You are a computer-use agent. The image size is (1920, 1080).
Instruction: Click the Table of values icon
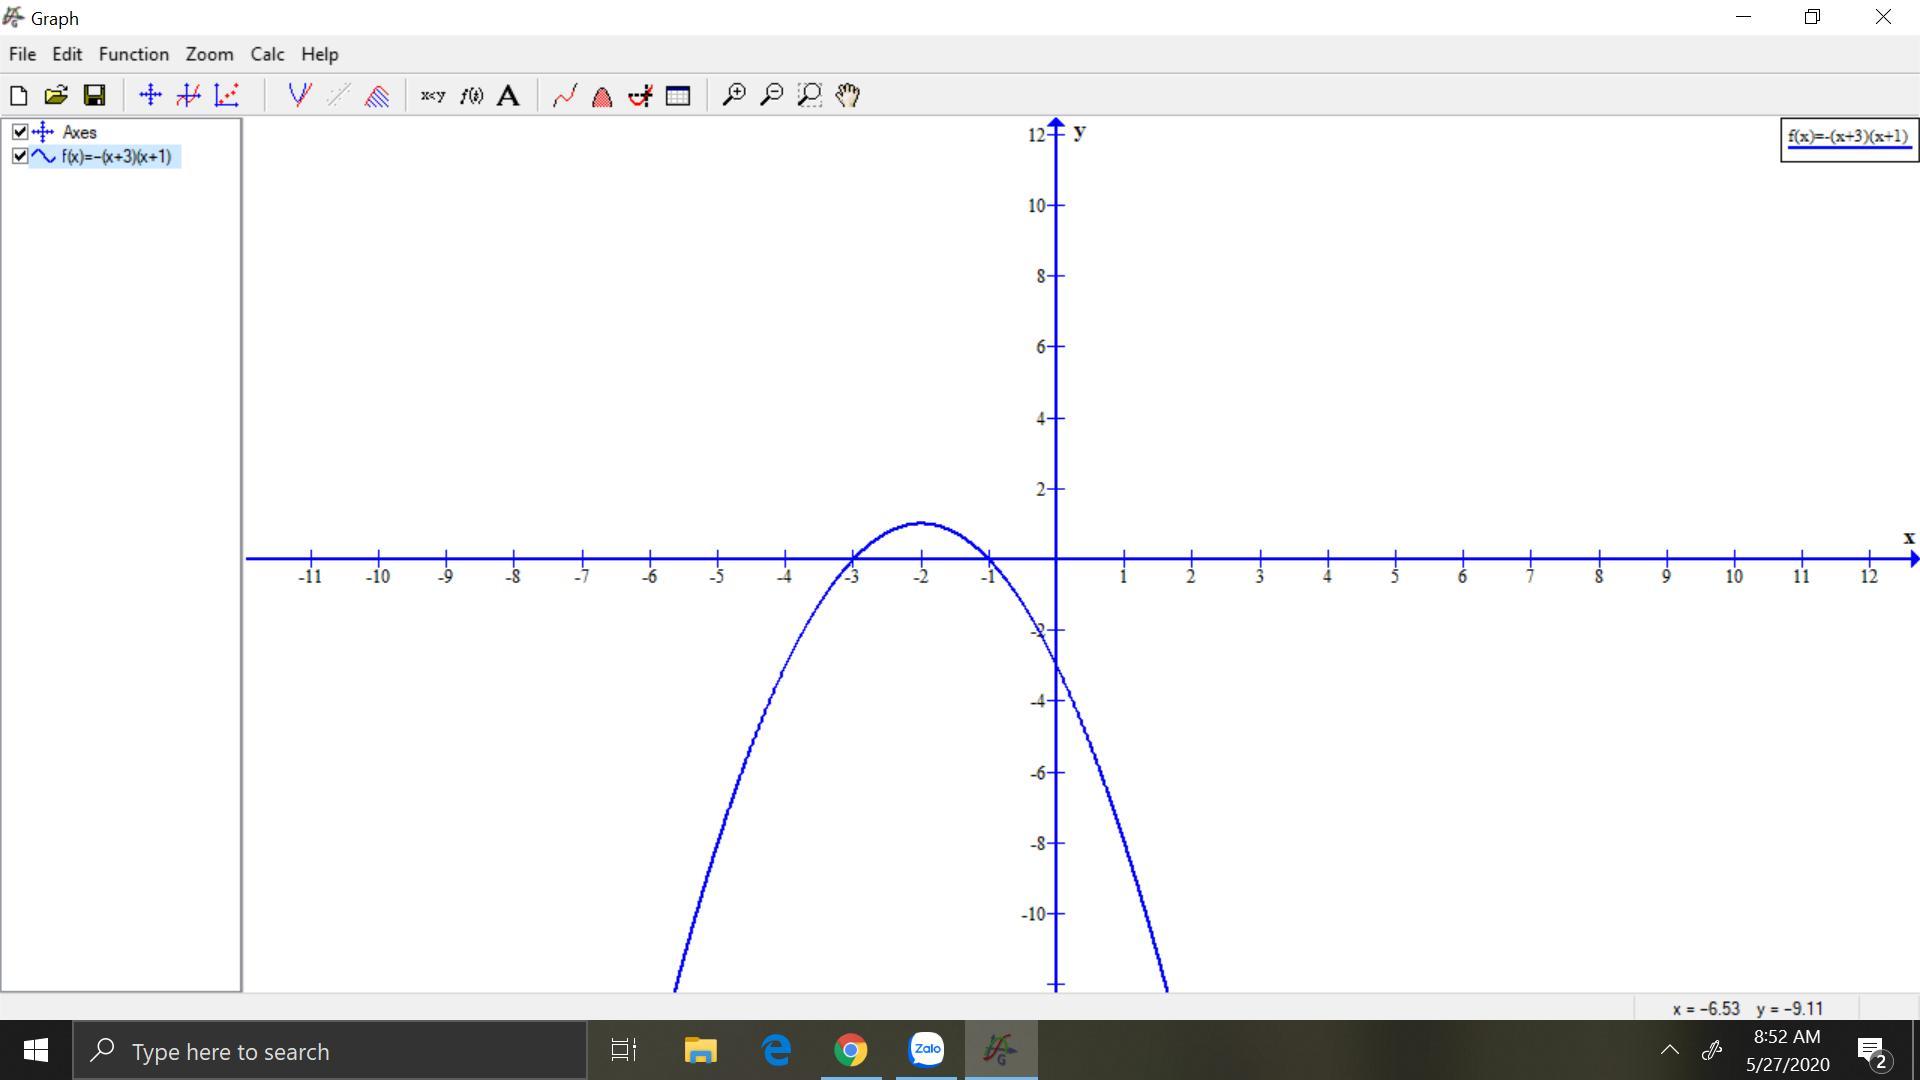678,95
